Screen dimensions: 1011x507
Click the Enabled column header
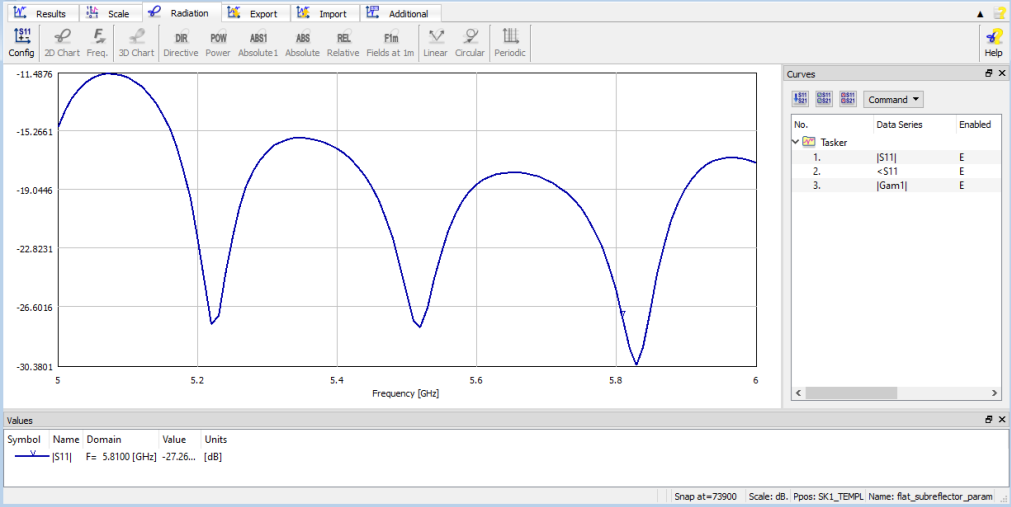click(x=977, y=124)
